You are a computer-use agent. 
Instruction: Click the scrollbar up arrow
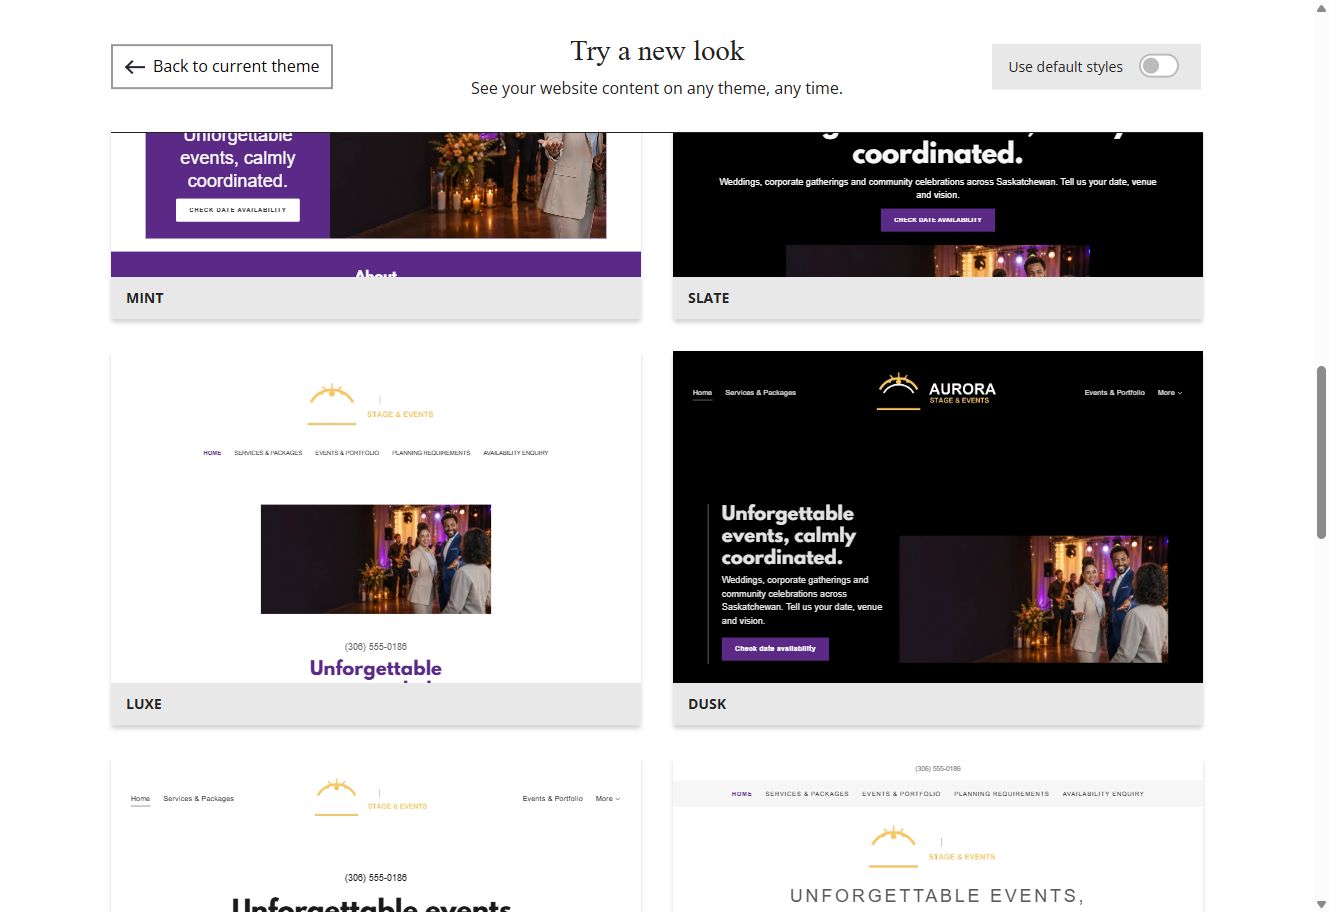[x=1321, y=8]
